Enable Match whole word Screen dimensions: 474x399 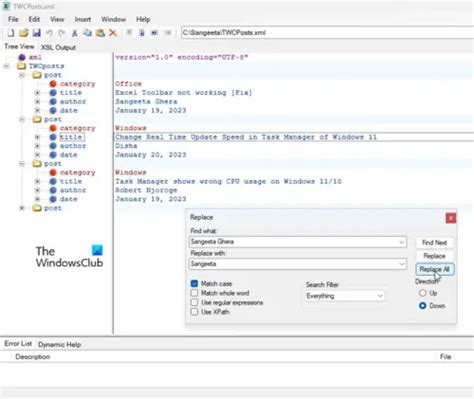(x=194, y=293)
